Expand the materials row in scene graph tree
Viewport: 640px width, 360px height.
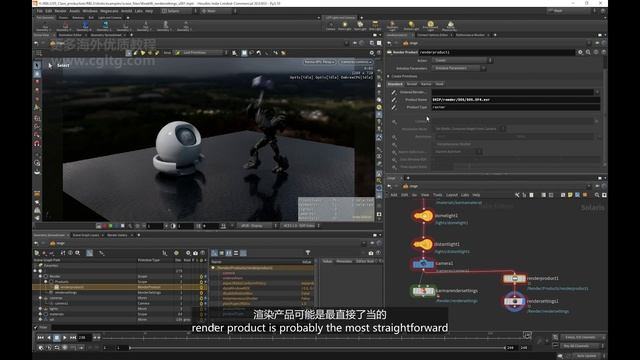pyautogui.click(x=40, y=314)
